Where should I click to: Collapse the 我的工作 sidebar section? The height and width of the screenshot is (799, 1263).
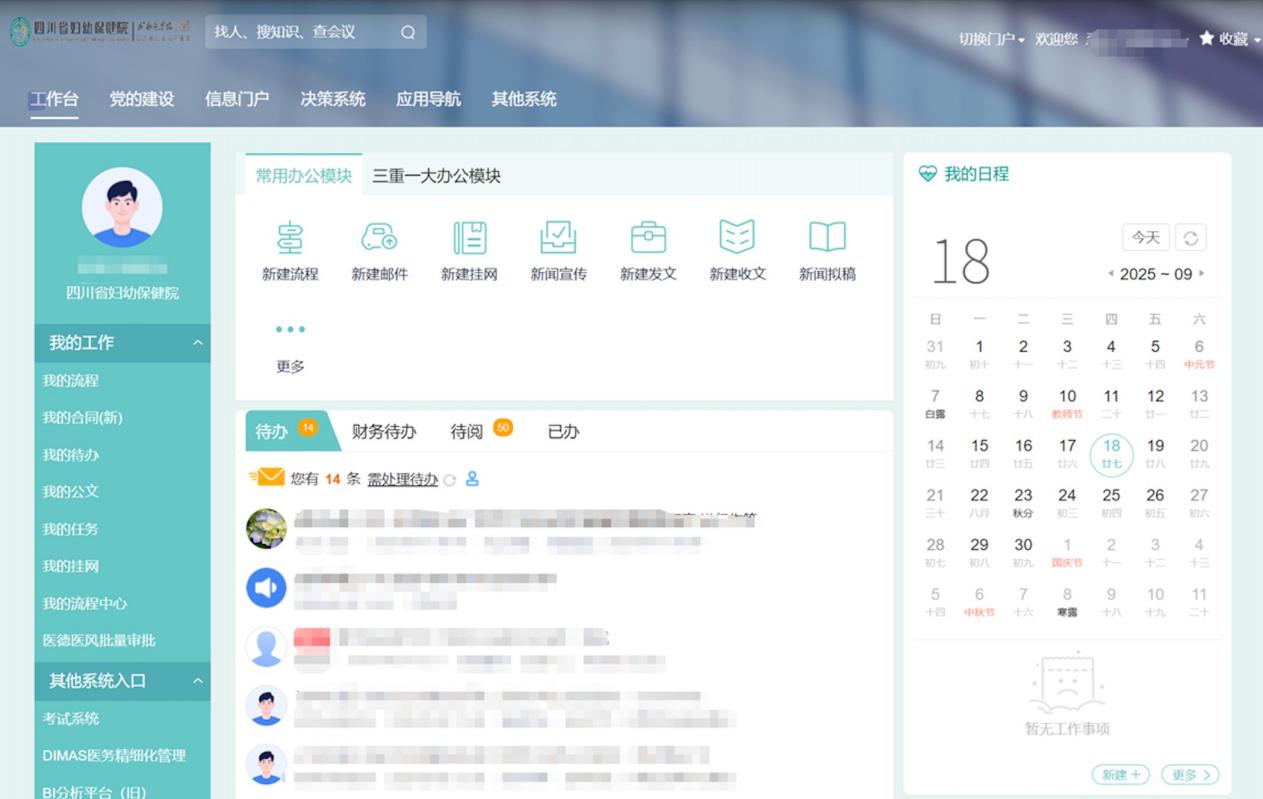(198, 343)
